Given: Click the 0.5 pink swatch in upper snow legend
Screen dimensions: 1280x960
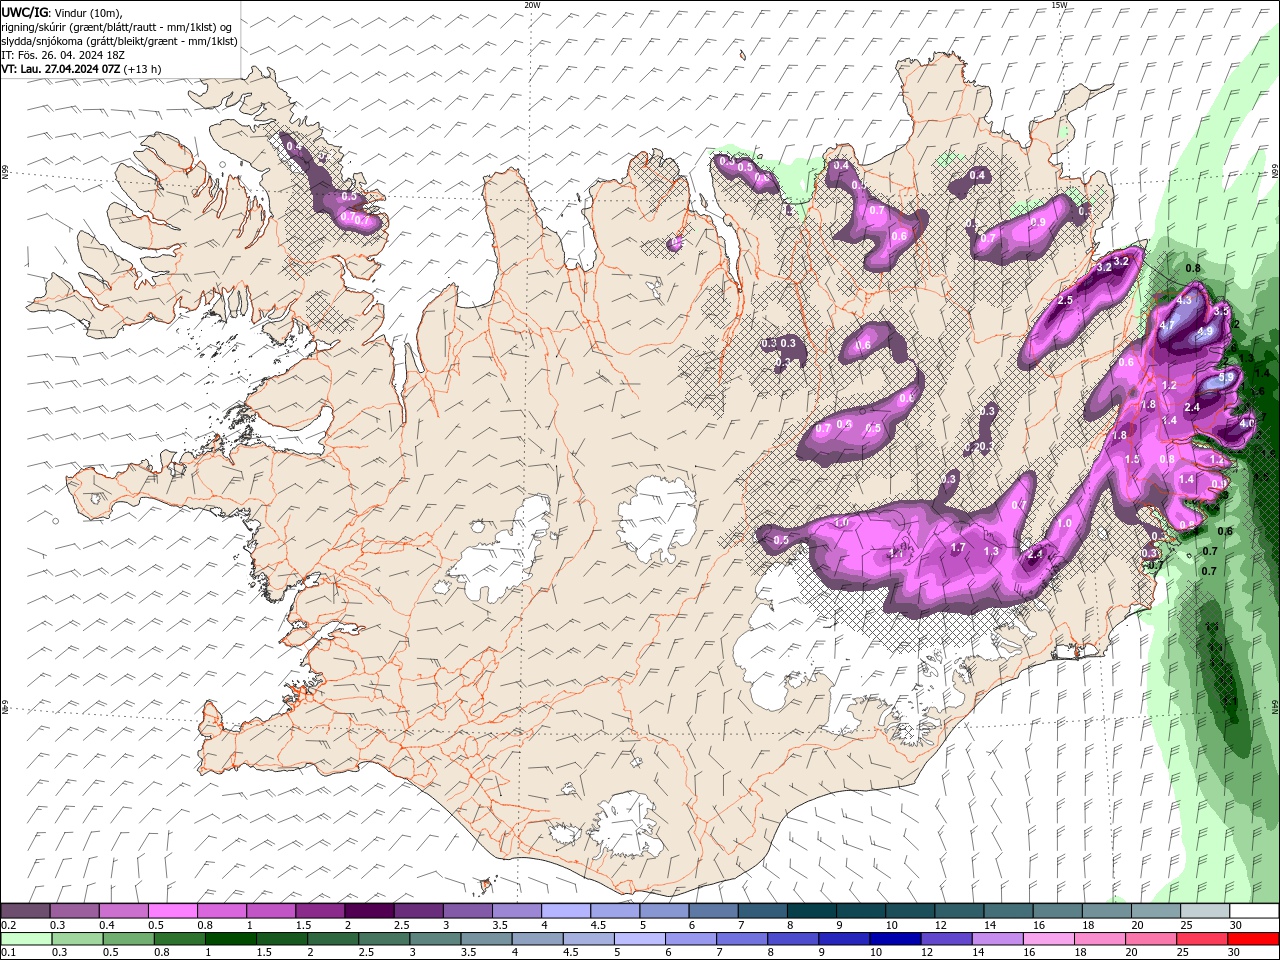Looking at the screenshot, I should [x=173, y=911].
